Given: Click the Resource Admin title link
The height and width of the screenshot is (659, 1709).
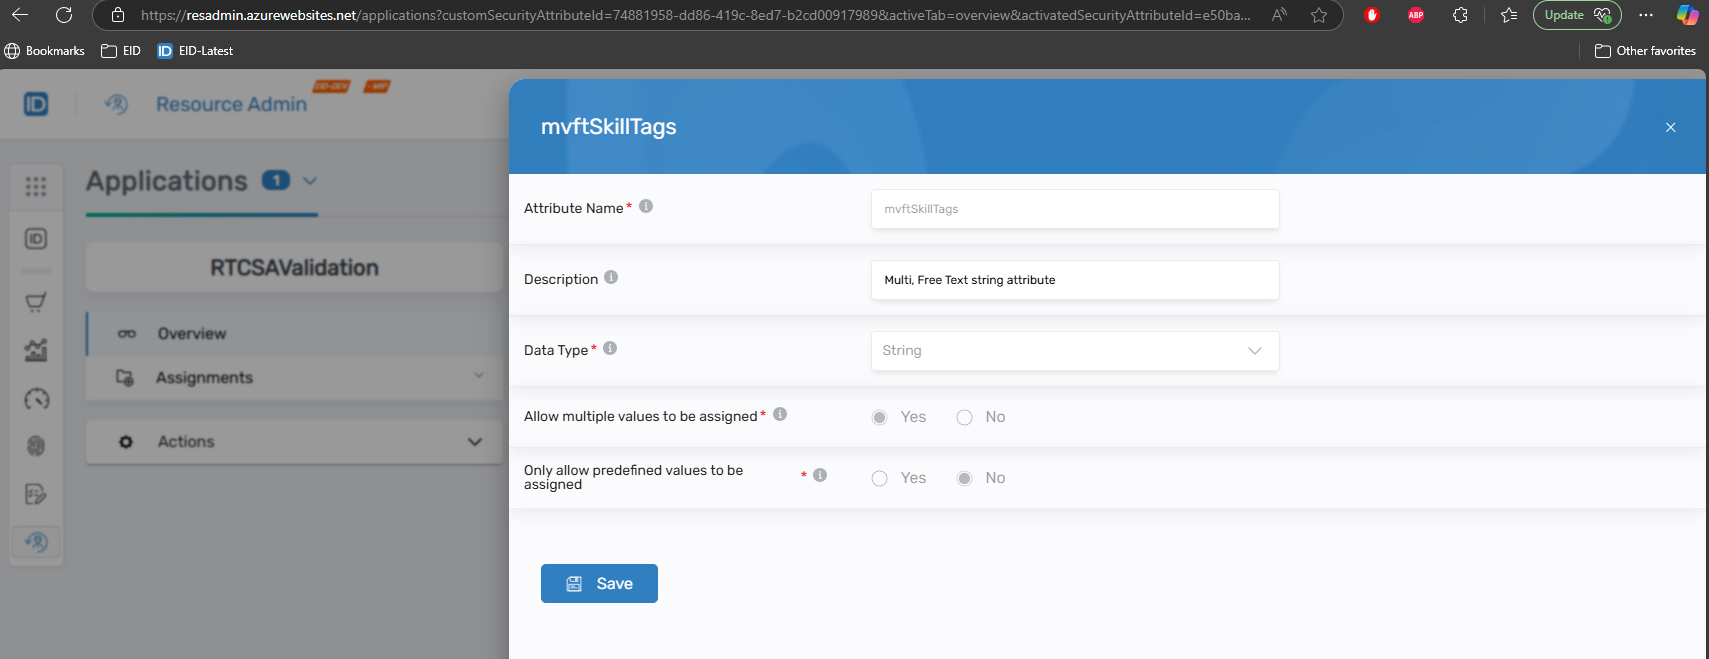Looking at the screenshot, I should coord(231,104).
